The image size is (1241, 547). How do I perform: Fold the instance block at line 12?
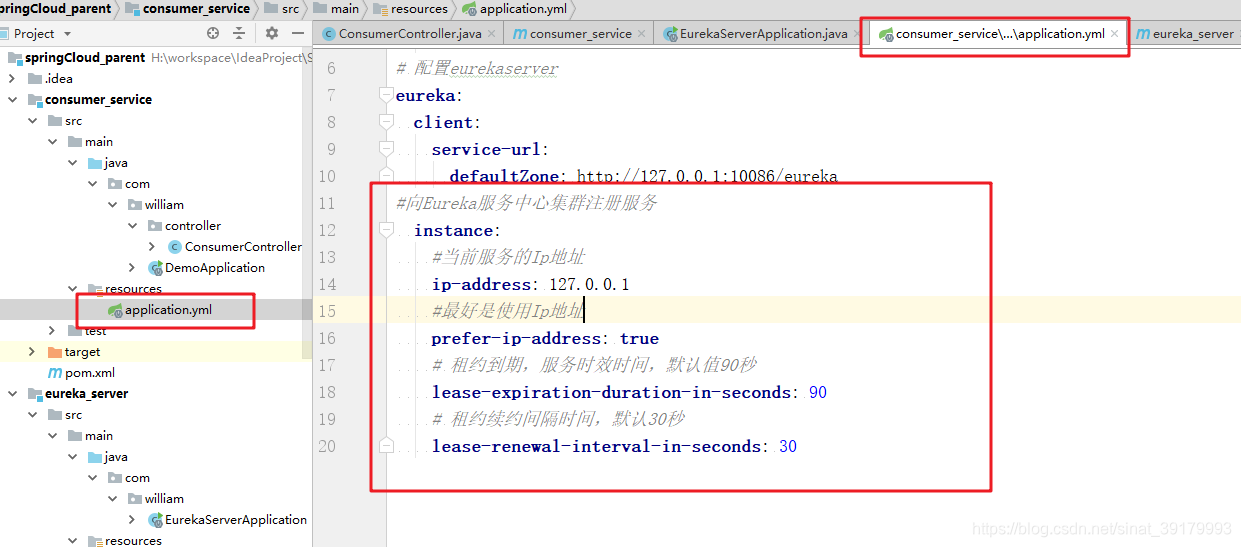coord(386,231)
